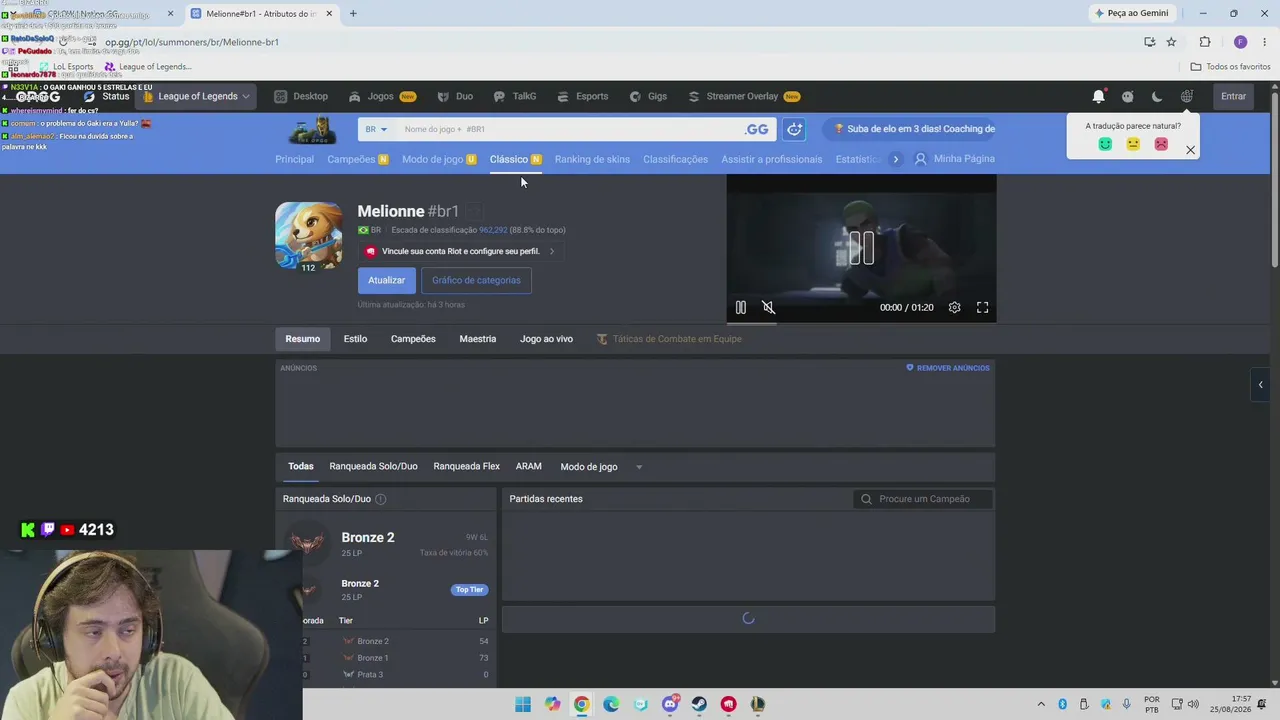1280x720 pixels.
Task: Open a new browser tab
Action: click(x=353, y=13)
